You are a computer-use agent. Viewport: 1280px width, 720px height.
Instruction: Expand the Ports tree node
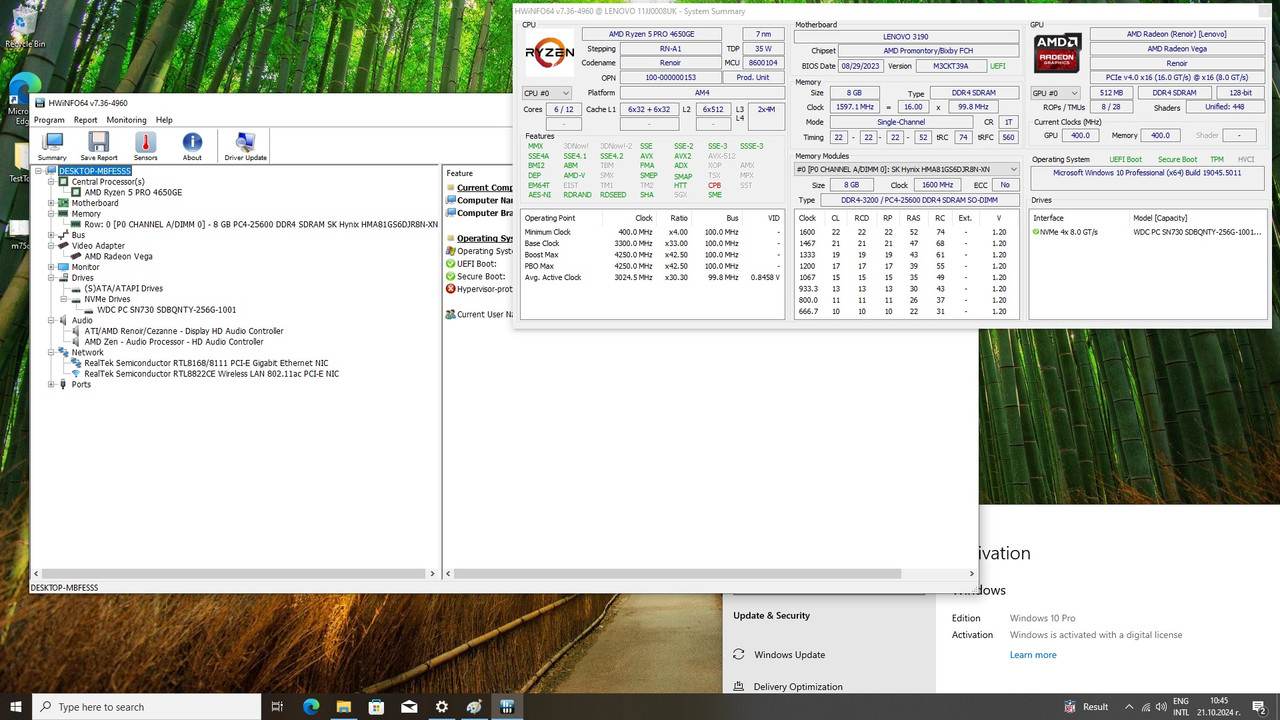click(x=51, y=384)
